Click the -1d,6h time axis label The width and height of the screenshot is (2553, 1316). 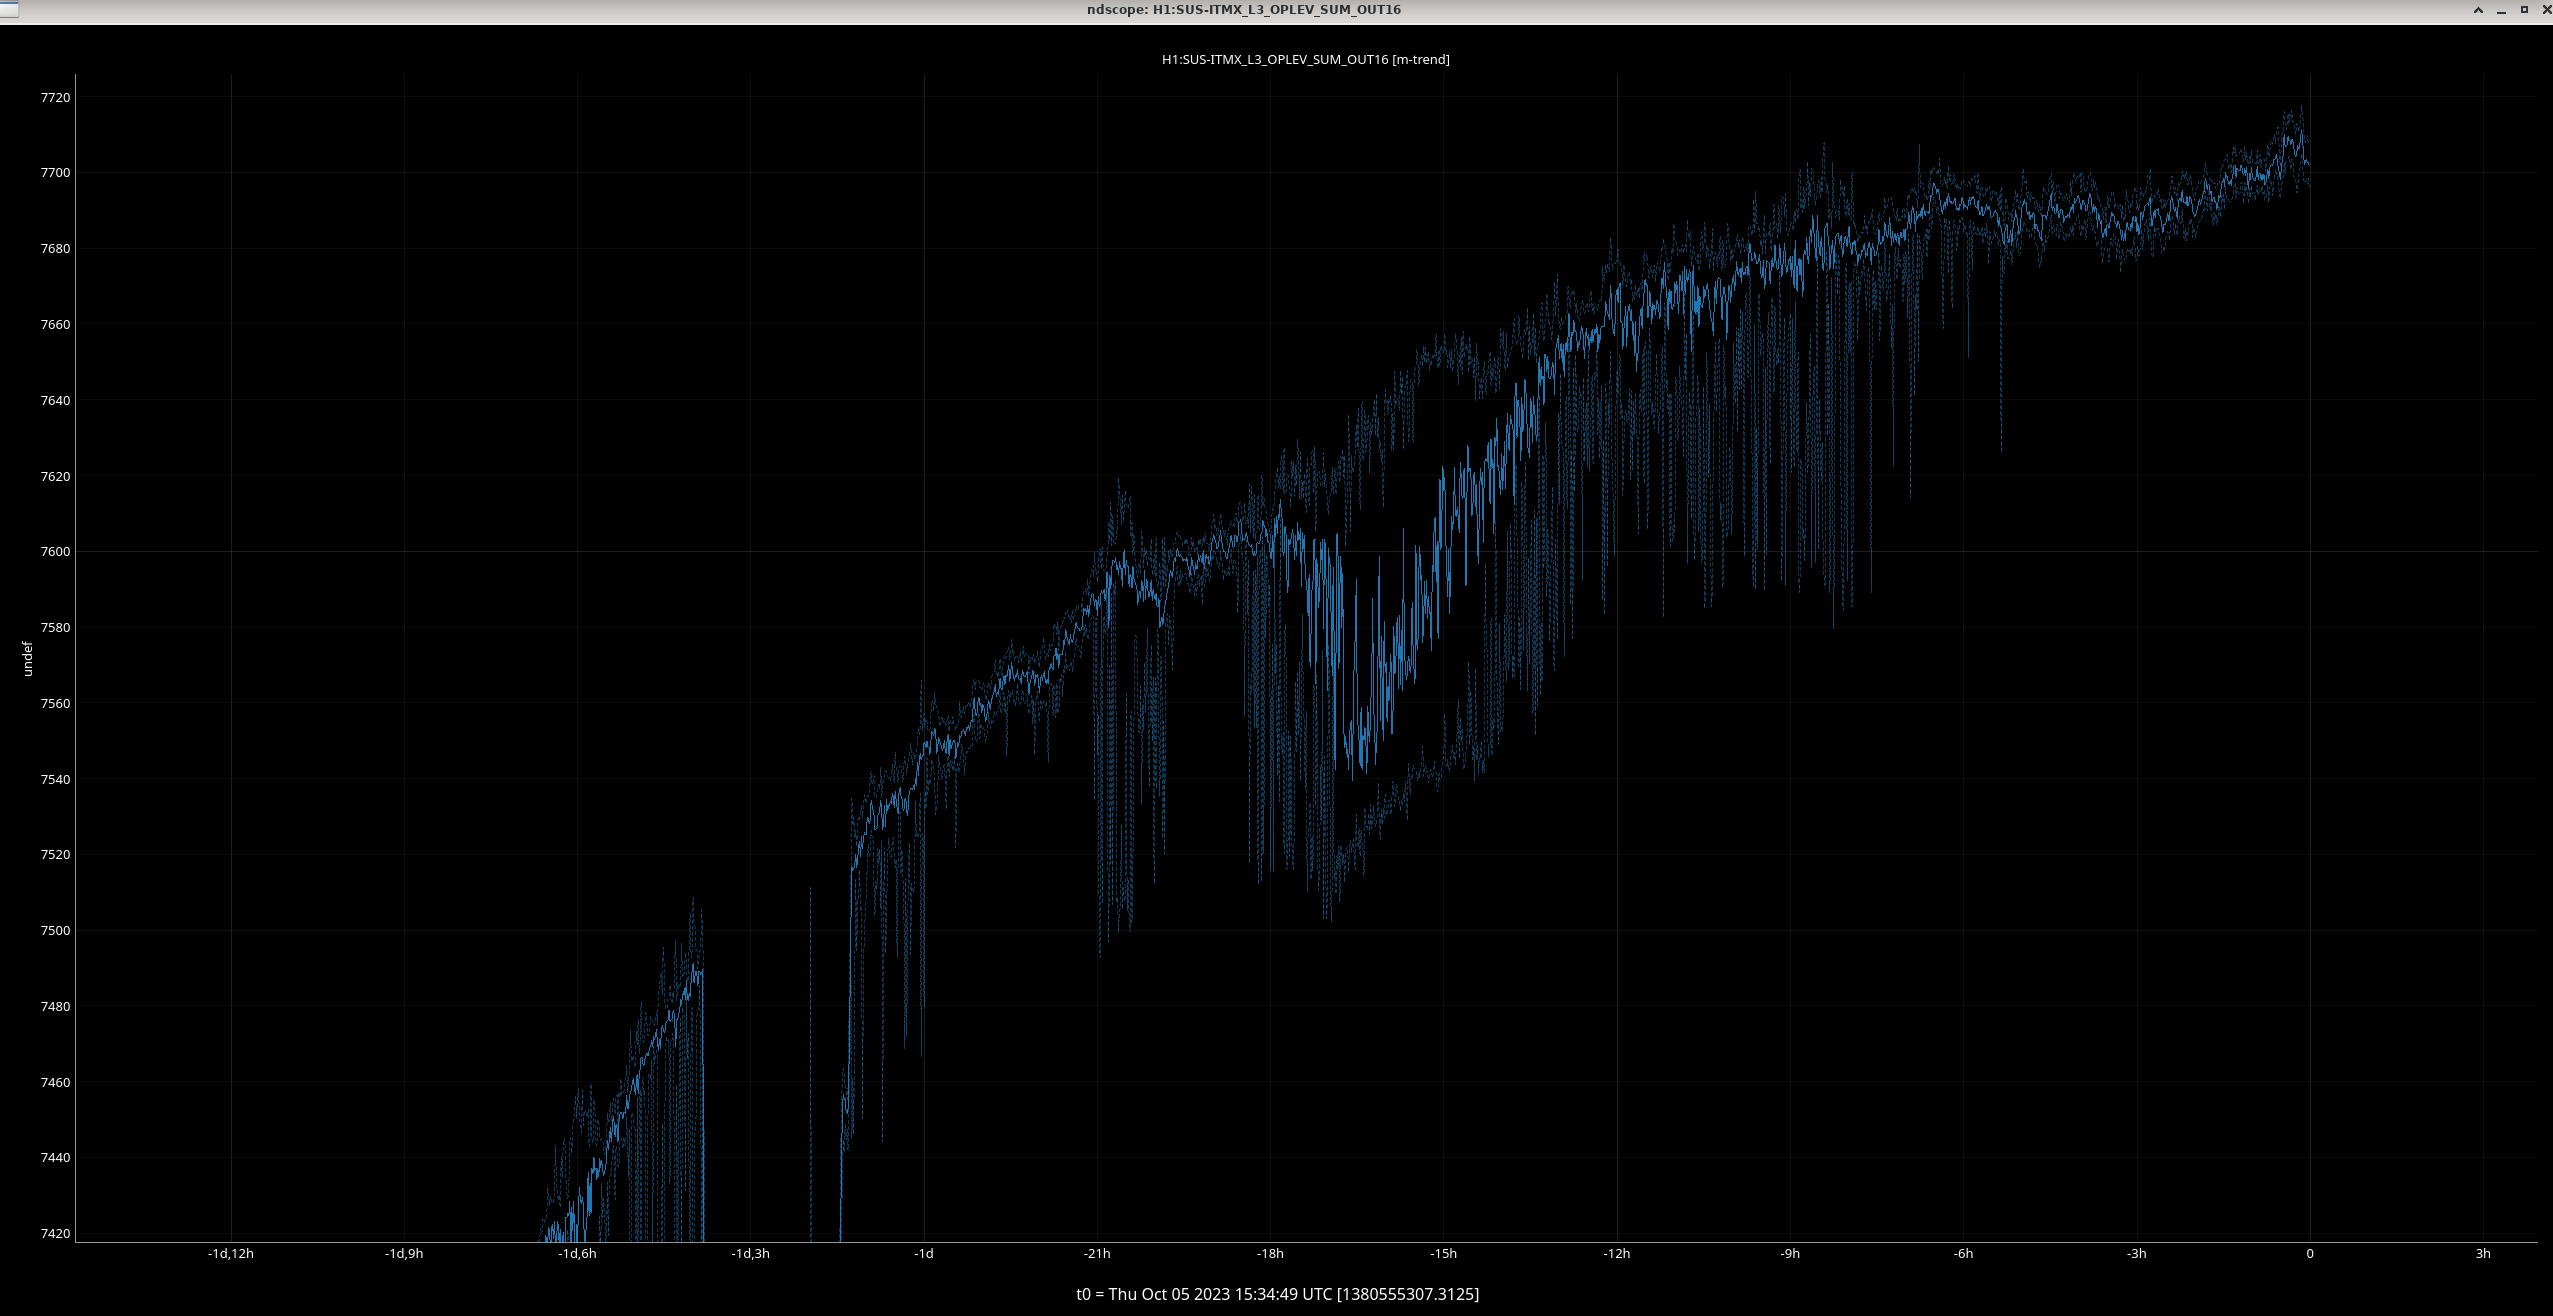tap(577, 1254)
